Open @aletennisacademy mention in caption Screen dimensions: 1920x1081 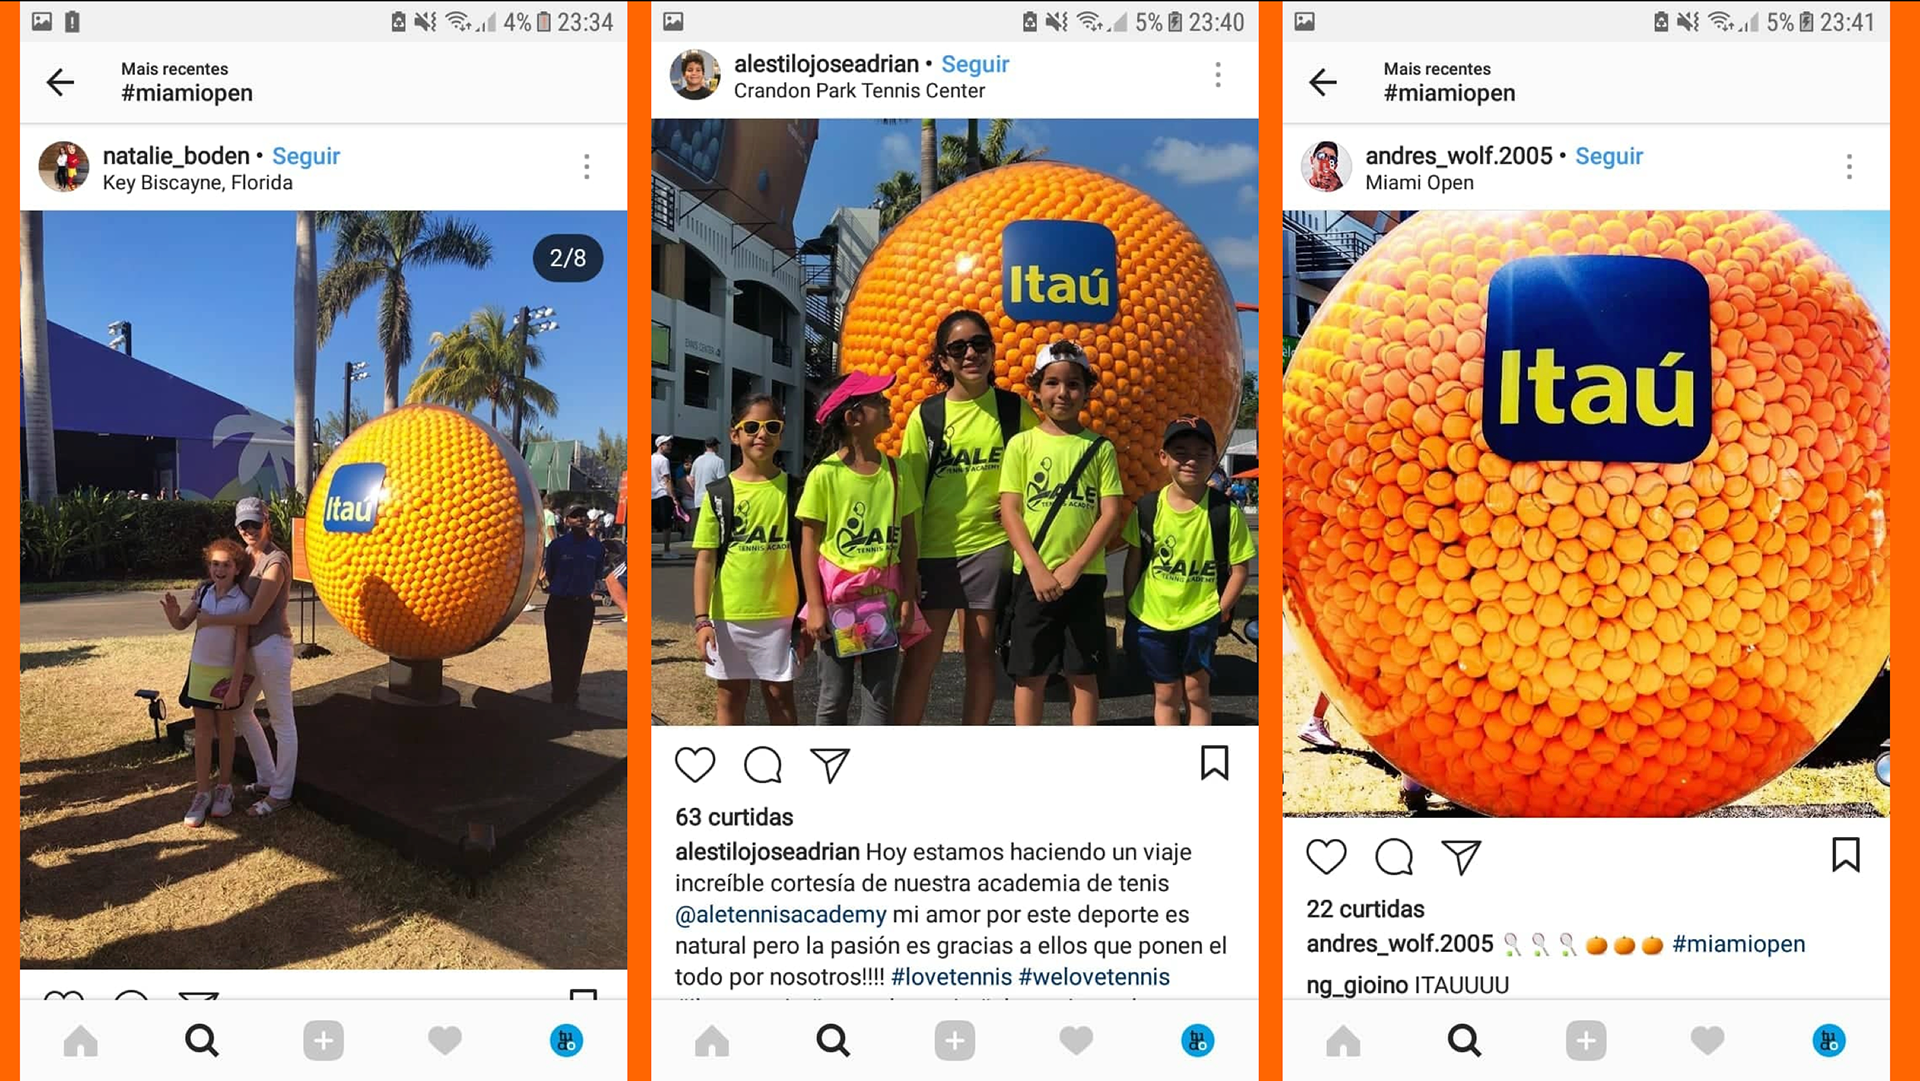point(780,914)
